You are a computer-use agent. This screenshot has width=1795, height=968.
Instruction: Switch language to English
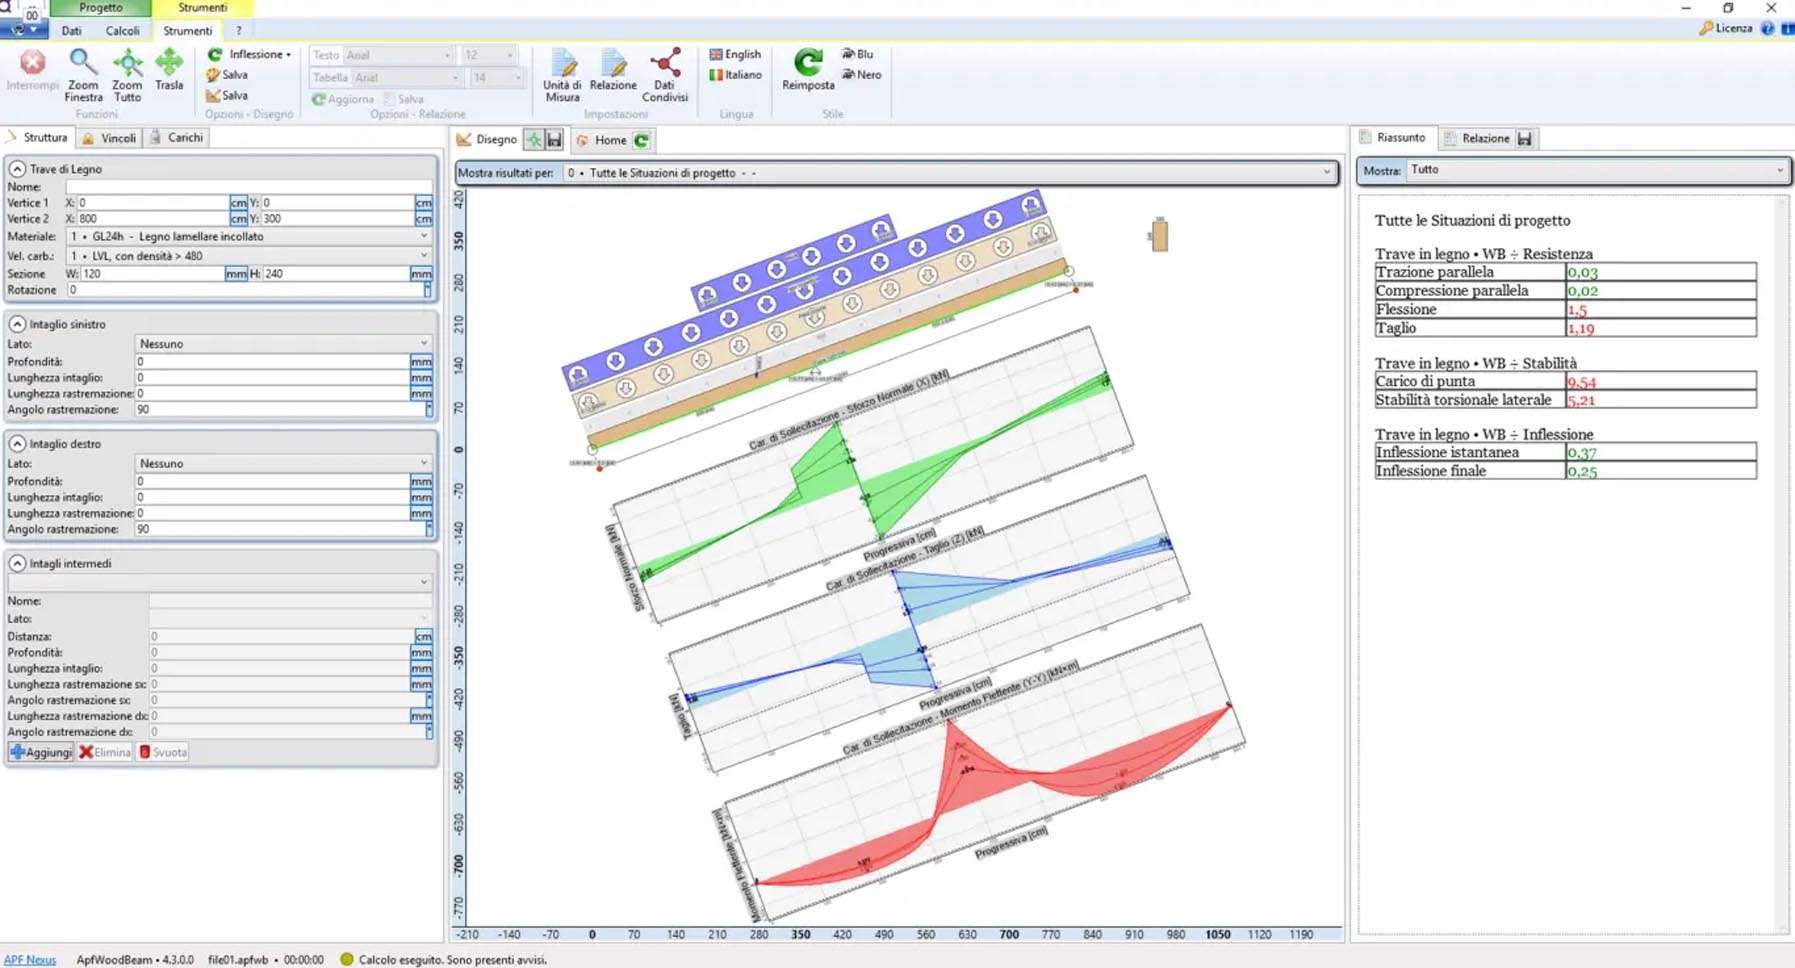click(735, 54)
